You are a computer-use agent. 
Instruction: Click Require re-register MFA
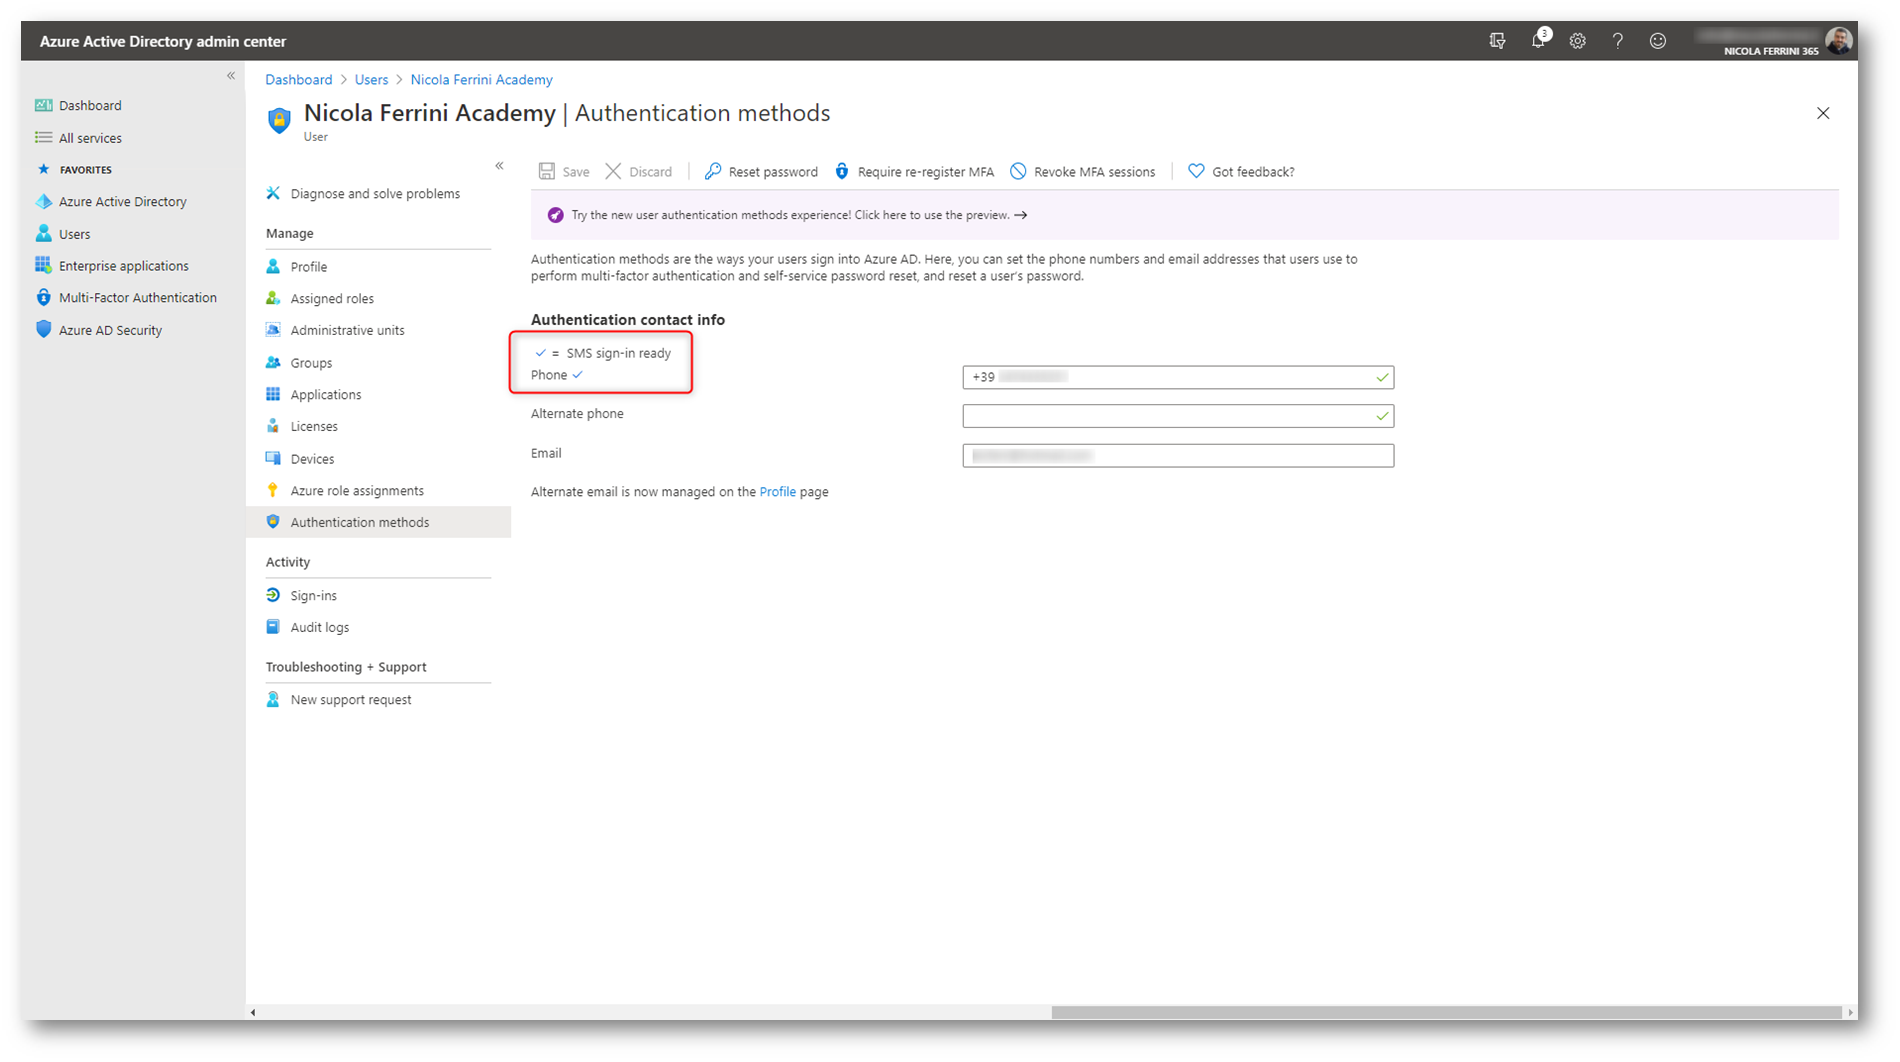914,172
